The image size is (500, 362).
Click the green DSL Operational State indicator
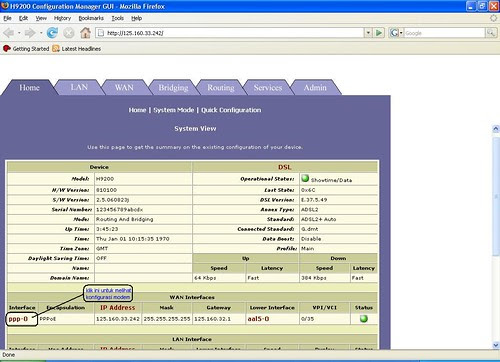click(x=305, y=178)
